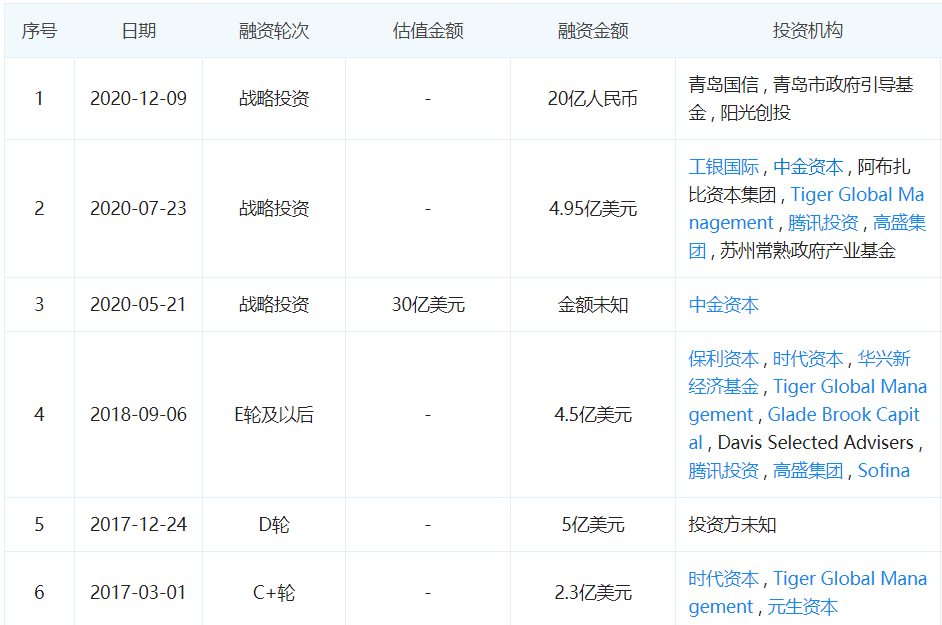This screenshot has width=942, height=625.
Task: Click the 2020-12-09 date cell
Action: 138,99
